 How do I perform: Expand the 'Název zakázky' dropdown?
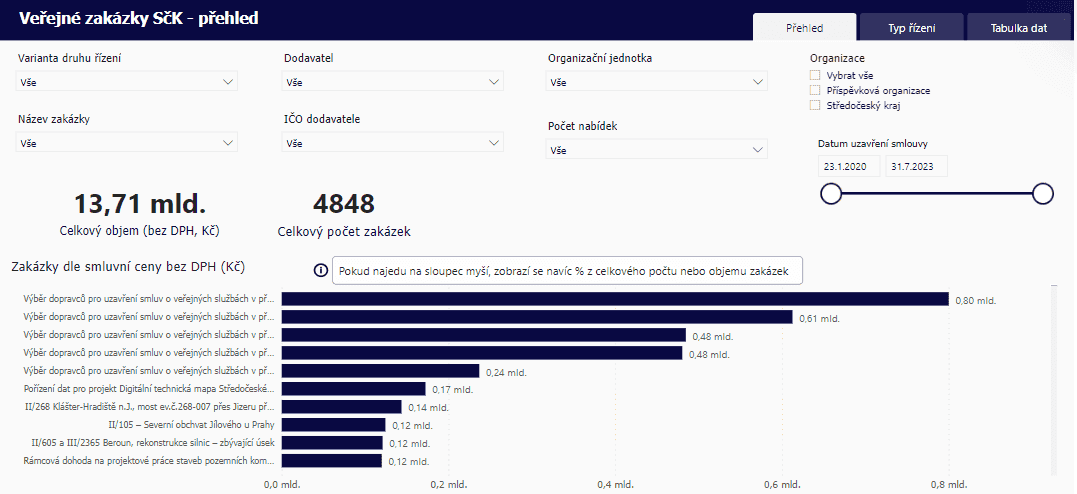pyautogui.click(x=127, y=143)
